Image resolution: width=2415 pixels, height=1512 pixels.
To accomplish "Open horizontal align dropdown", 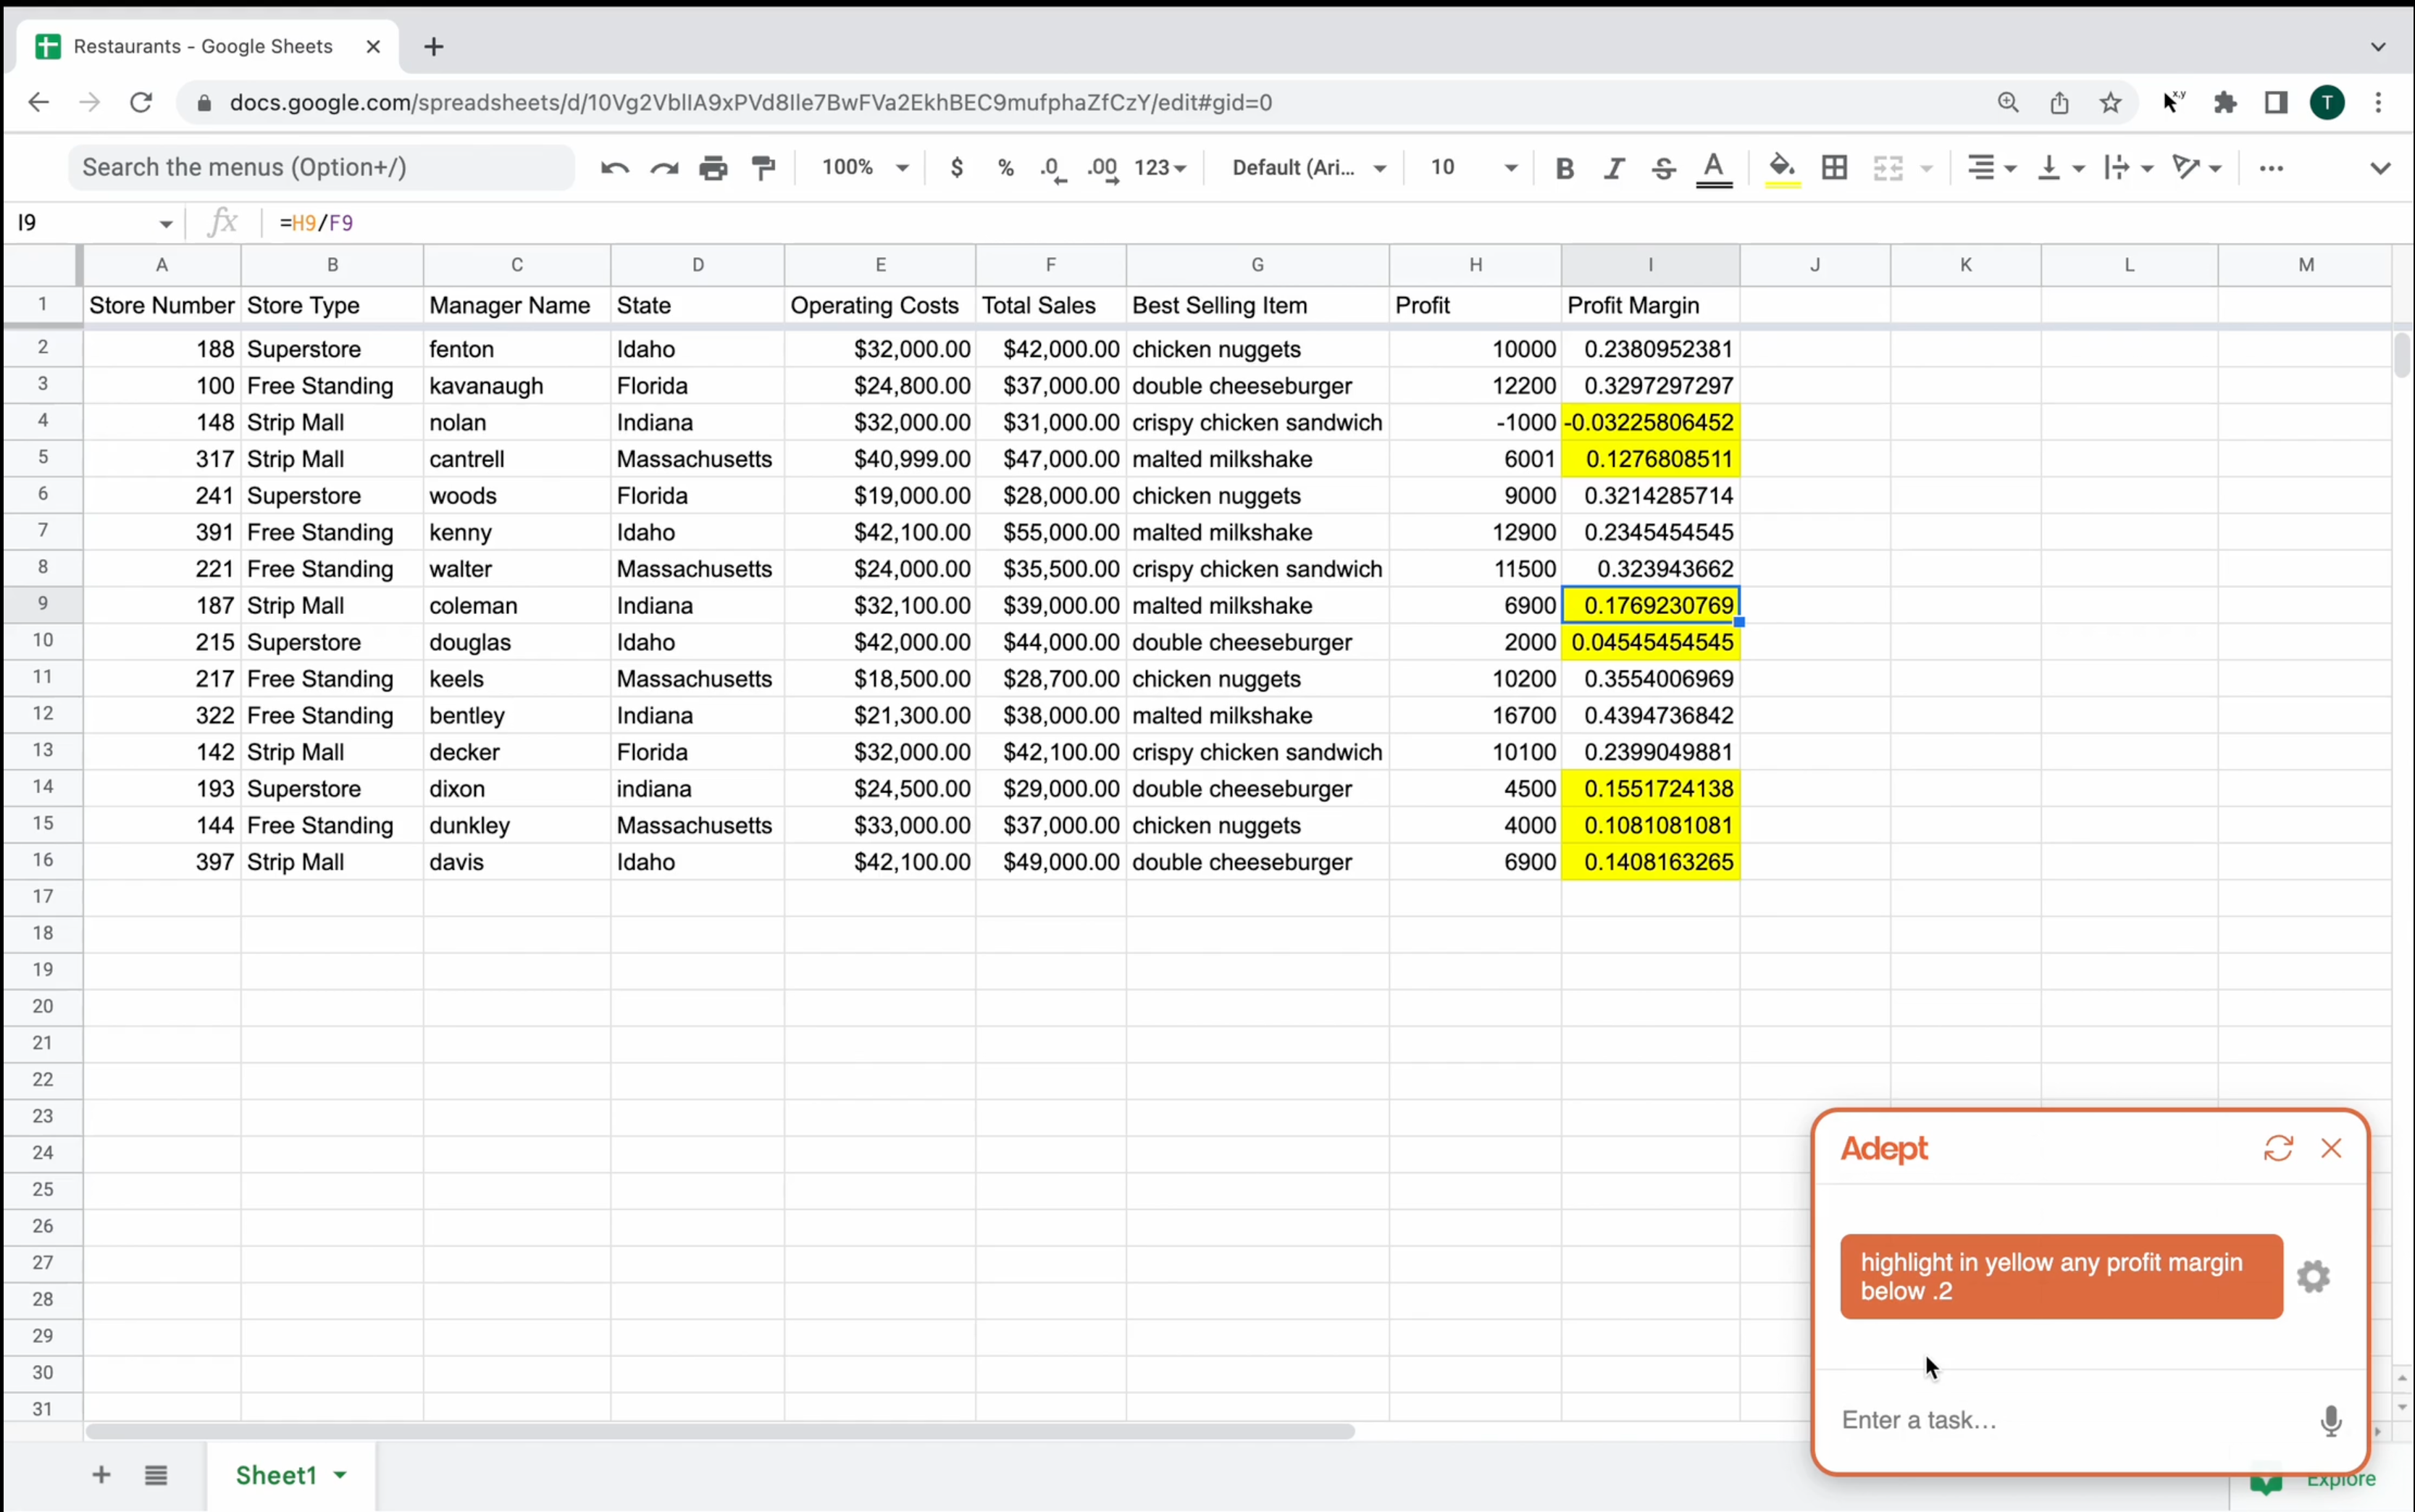I will (1992, 168).
